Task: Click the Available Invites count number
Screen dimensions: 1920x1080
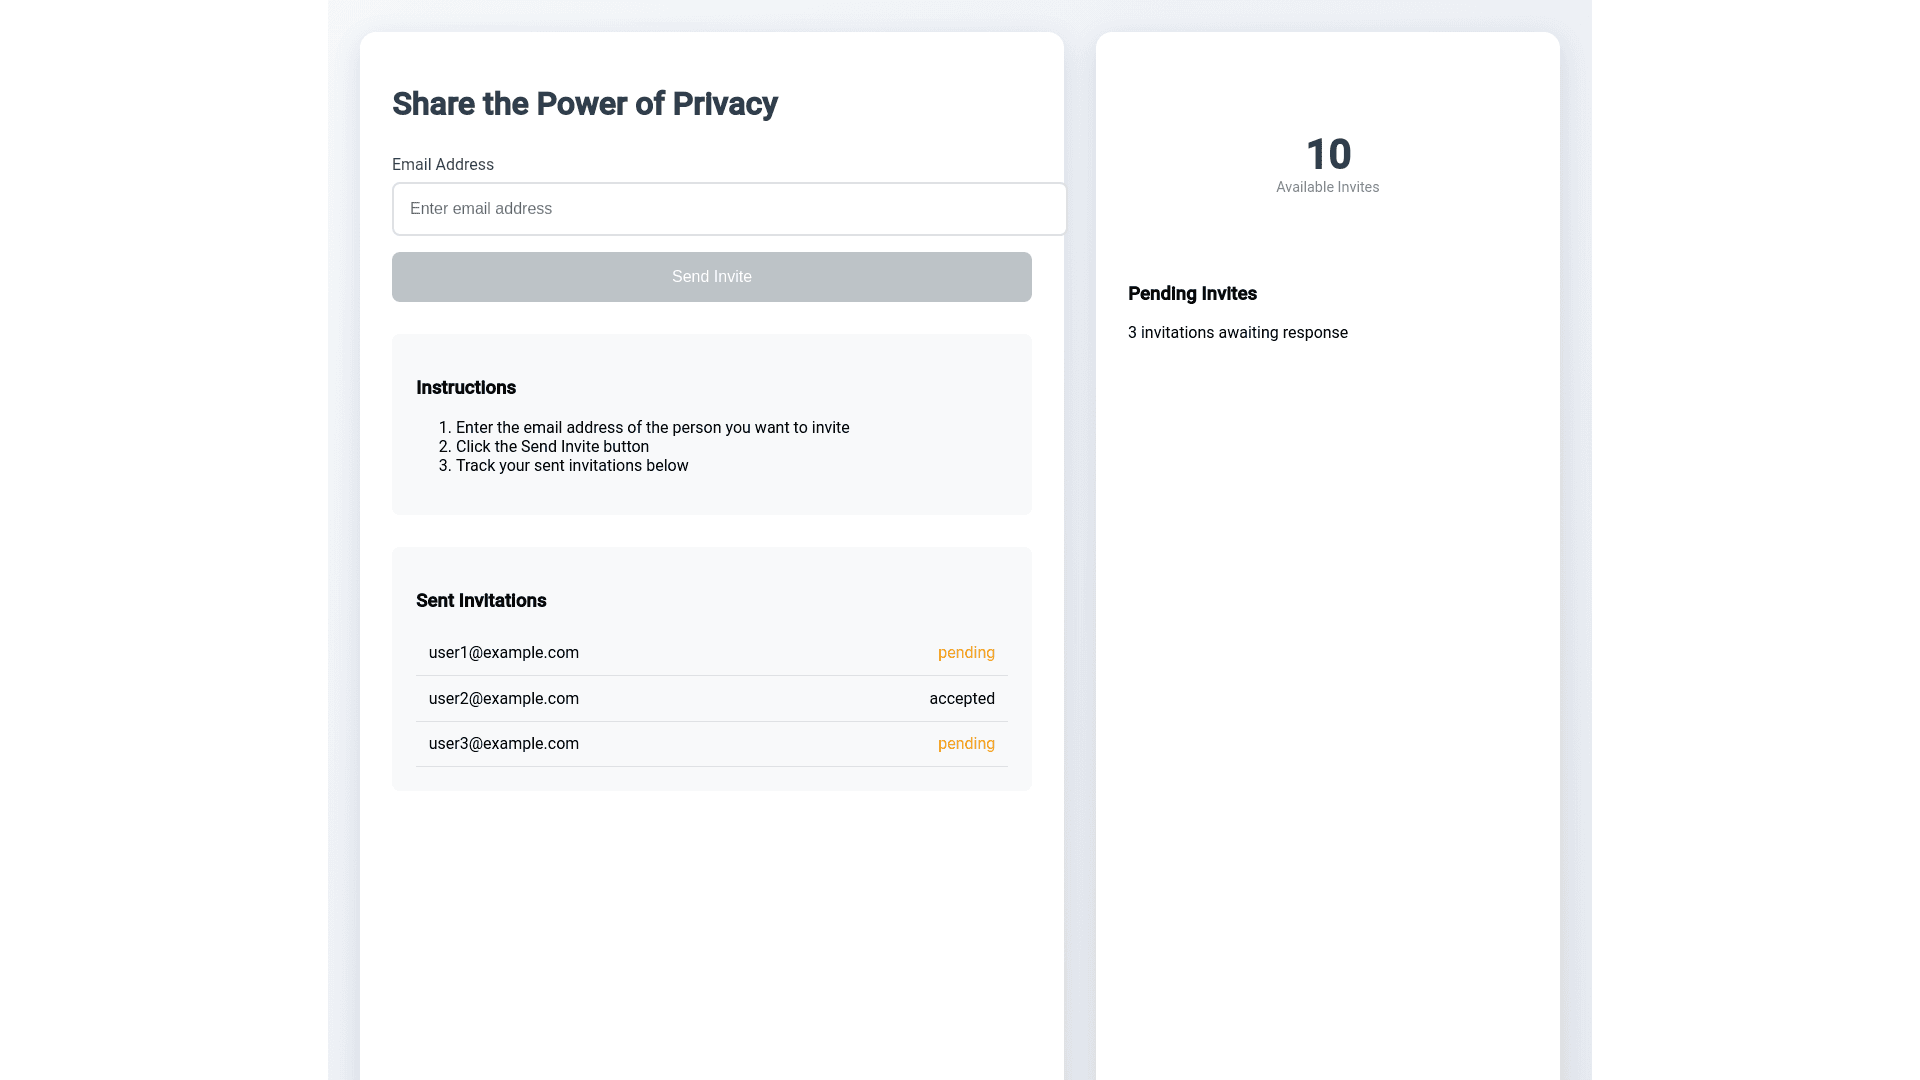Action: (1328, 155)
